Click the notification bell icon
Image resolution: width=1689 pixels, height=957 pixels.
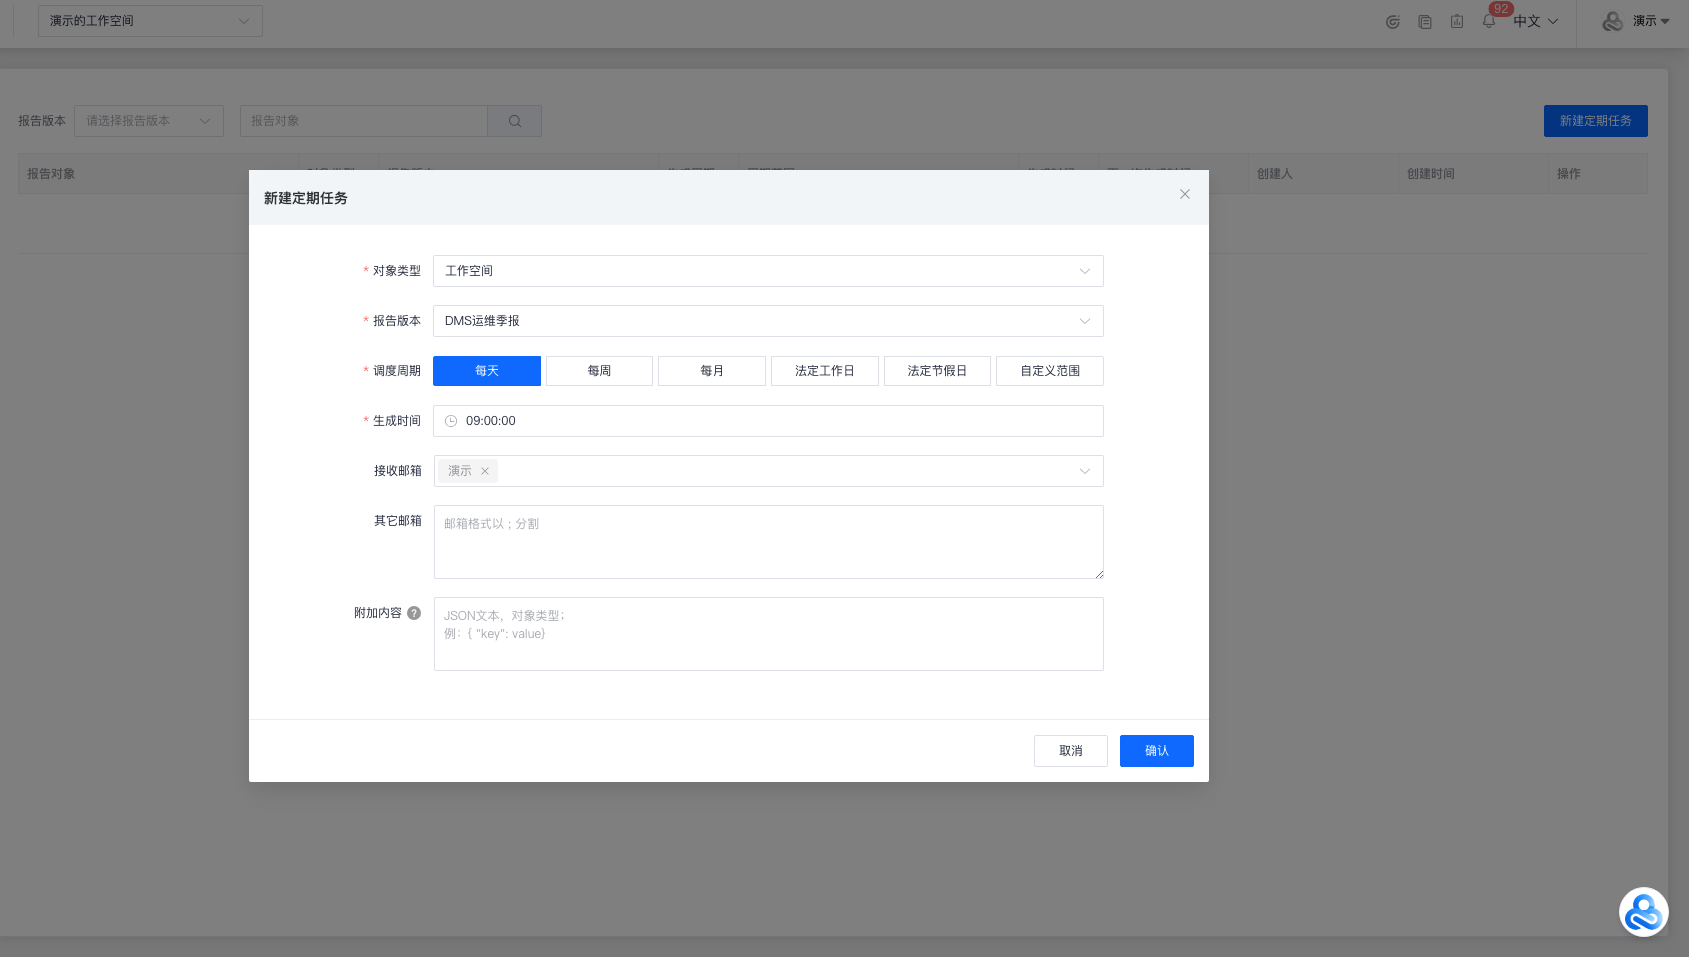tap(1489, 21)
